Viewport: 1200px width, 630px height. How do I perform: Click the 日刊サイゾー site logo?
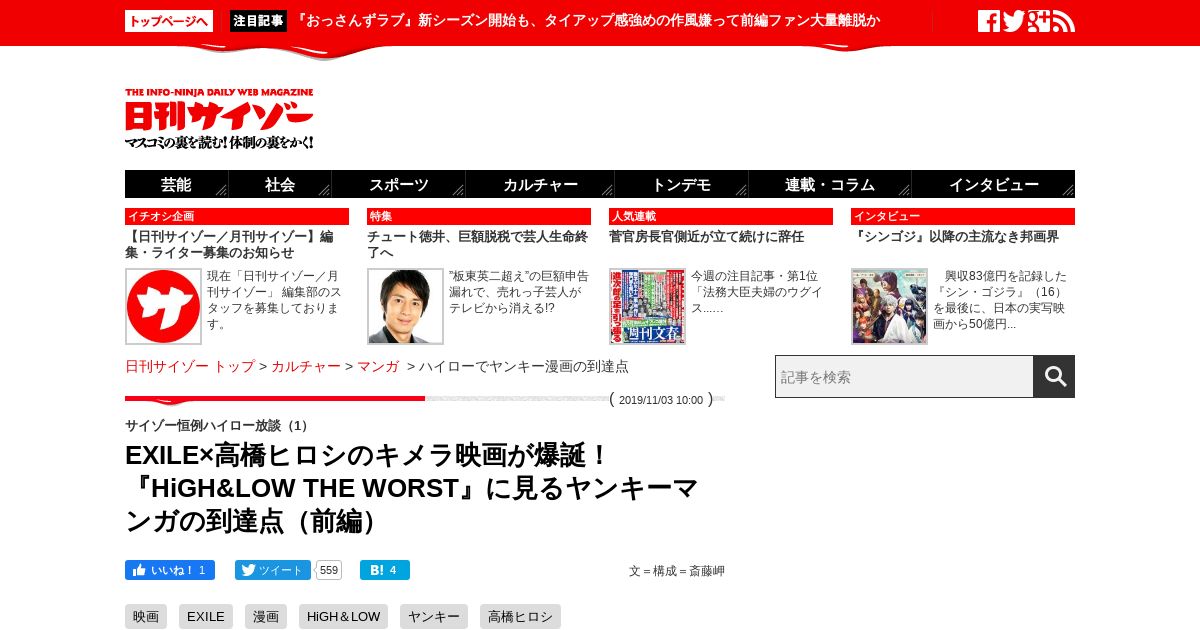[219, 119]
